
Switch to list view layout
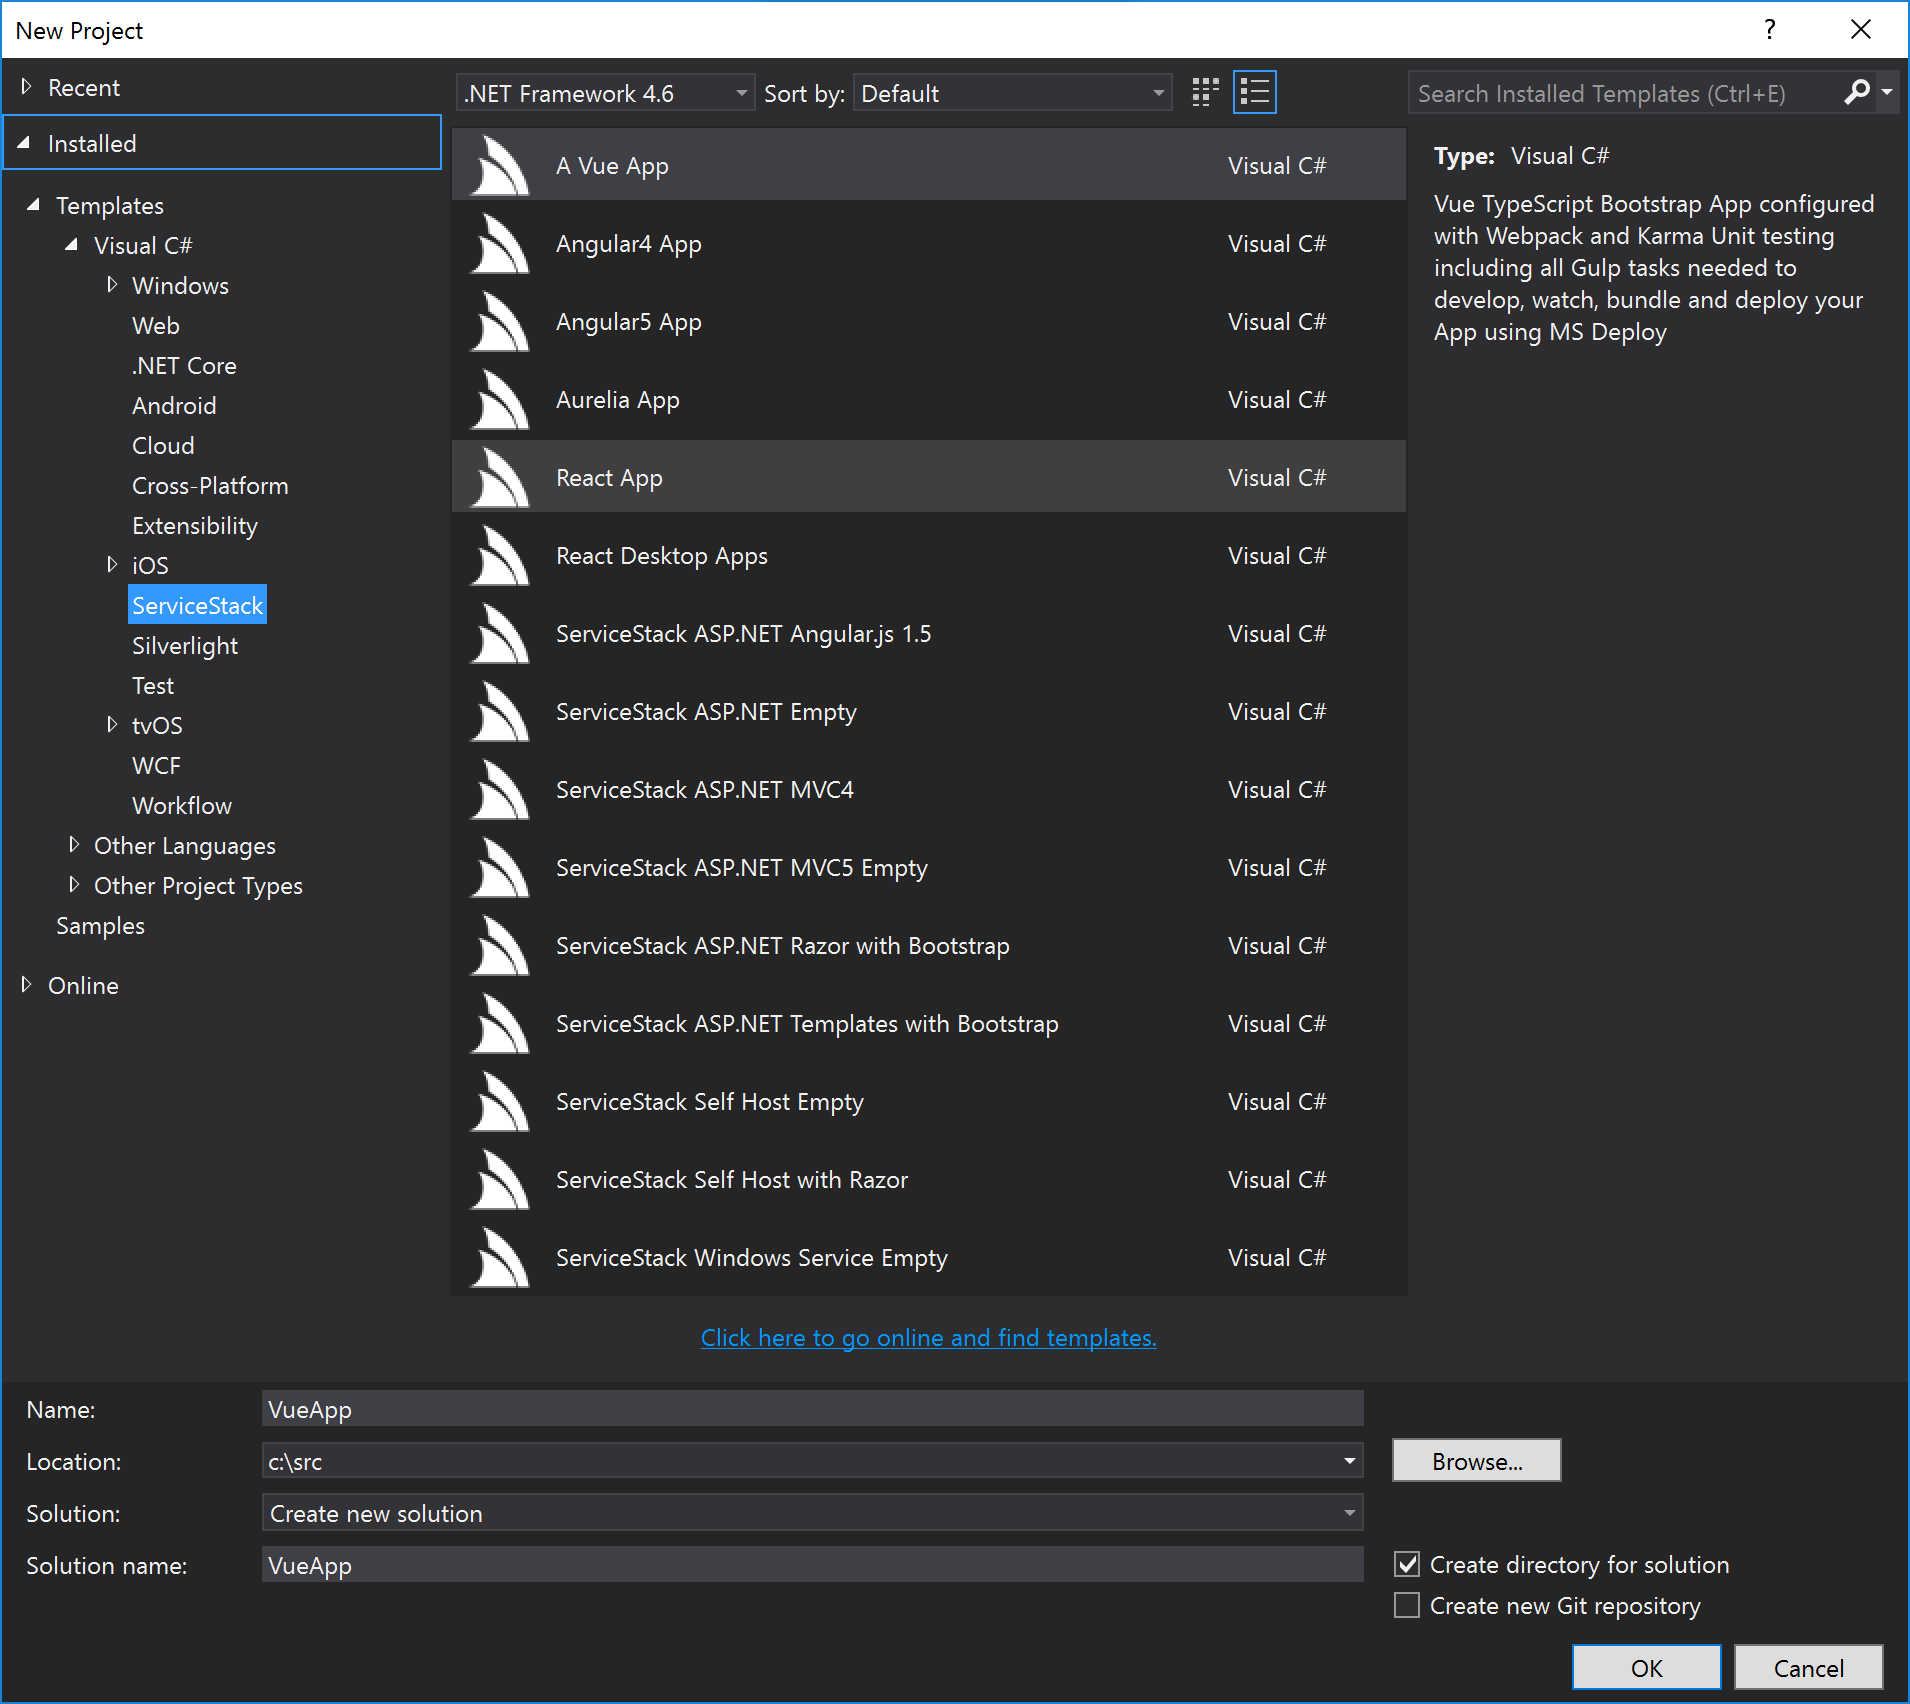(x=1255, y=91)
